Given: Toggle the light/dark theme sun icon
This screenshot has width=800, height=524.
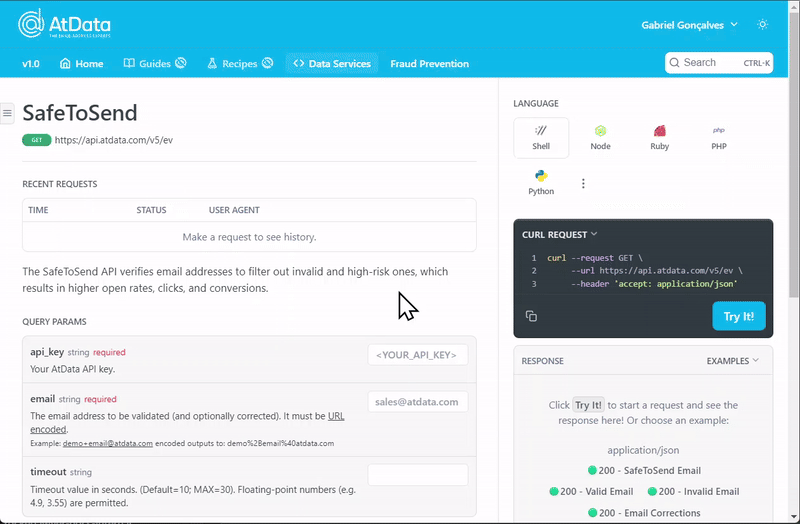Looking at the screenshot, I should 763,24.
